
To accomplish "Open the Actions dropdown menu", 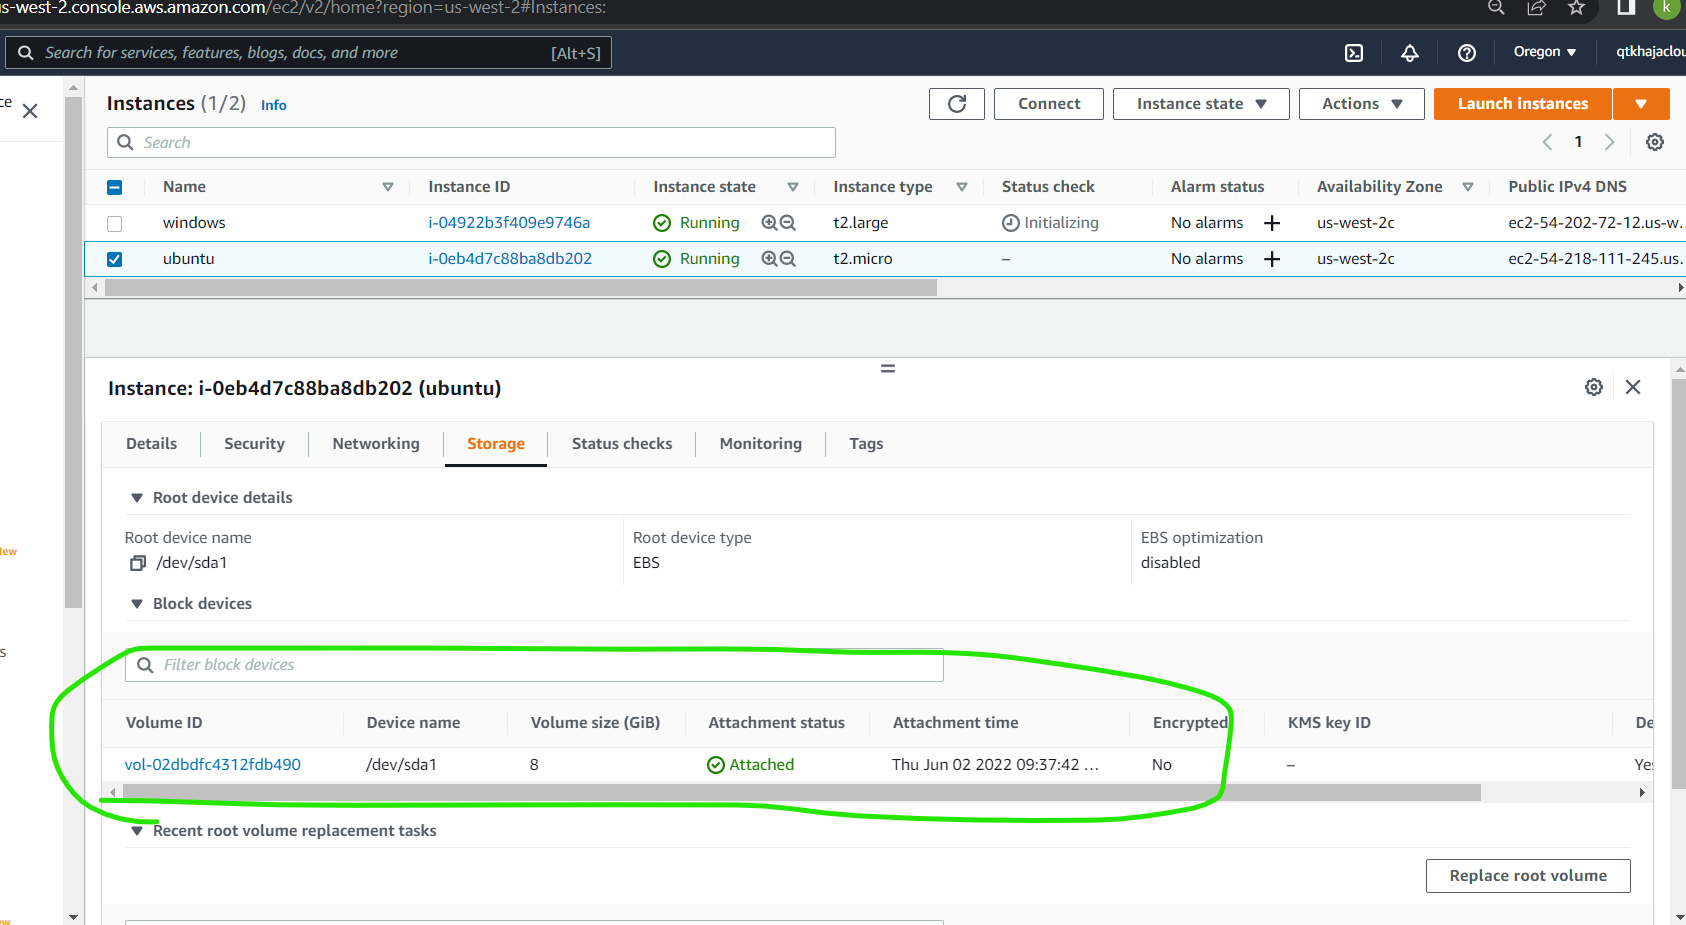I will [x=1362, y=104].
